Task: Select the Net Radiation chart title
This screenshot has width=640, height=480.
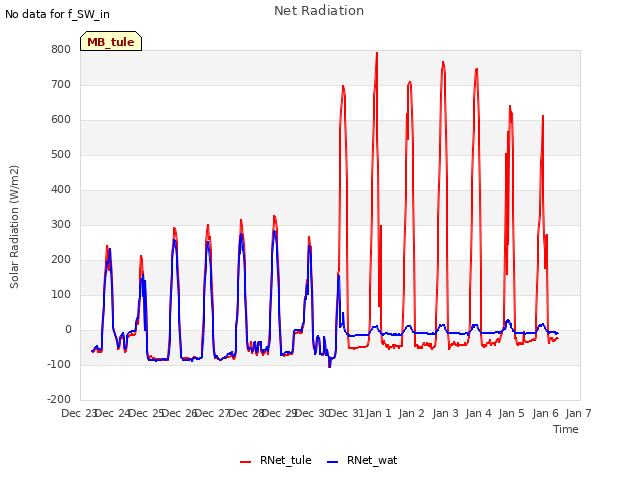Action: click(x=319, y=11)
